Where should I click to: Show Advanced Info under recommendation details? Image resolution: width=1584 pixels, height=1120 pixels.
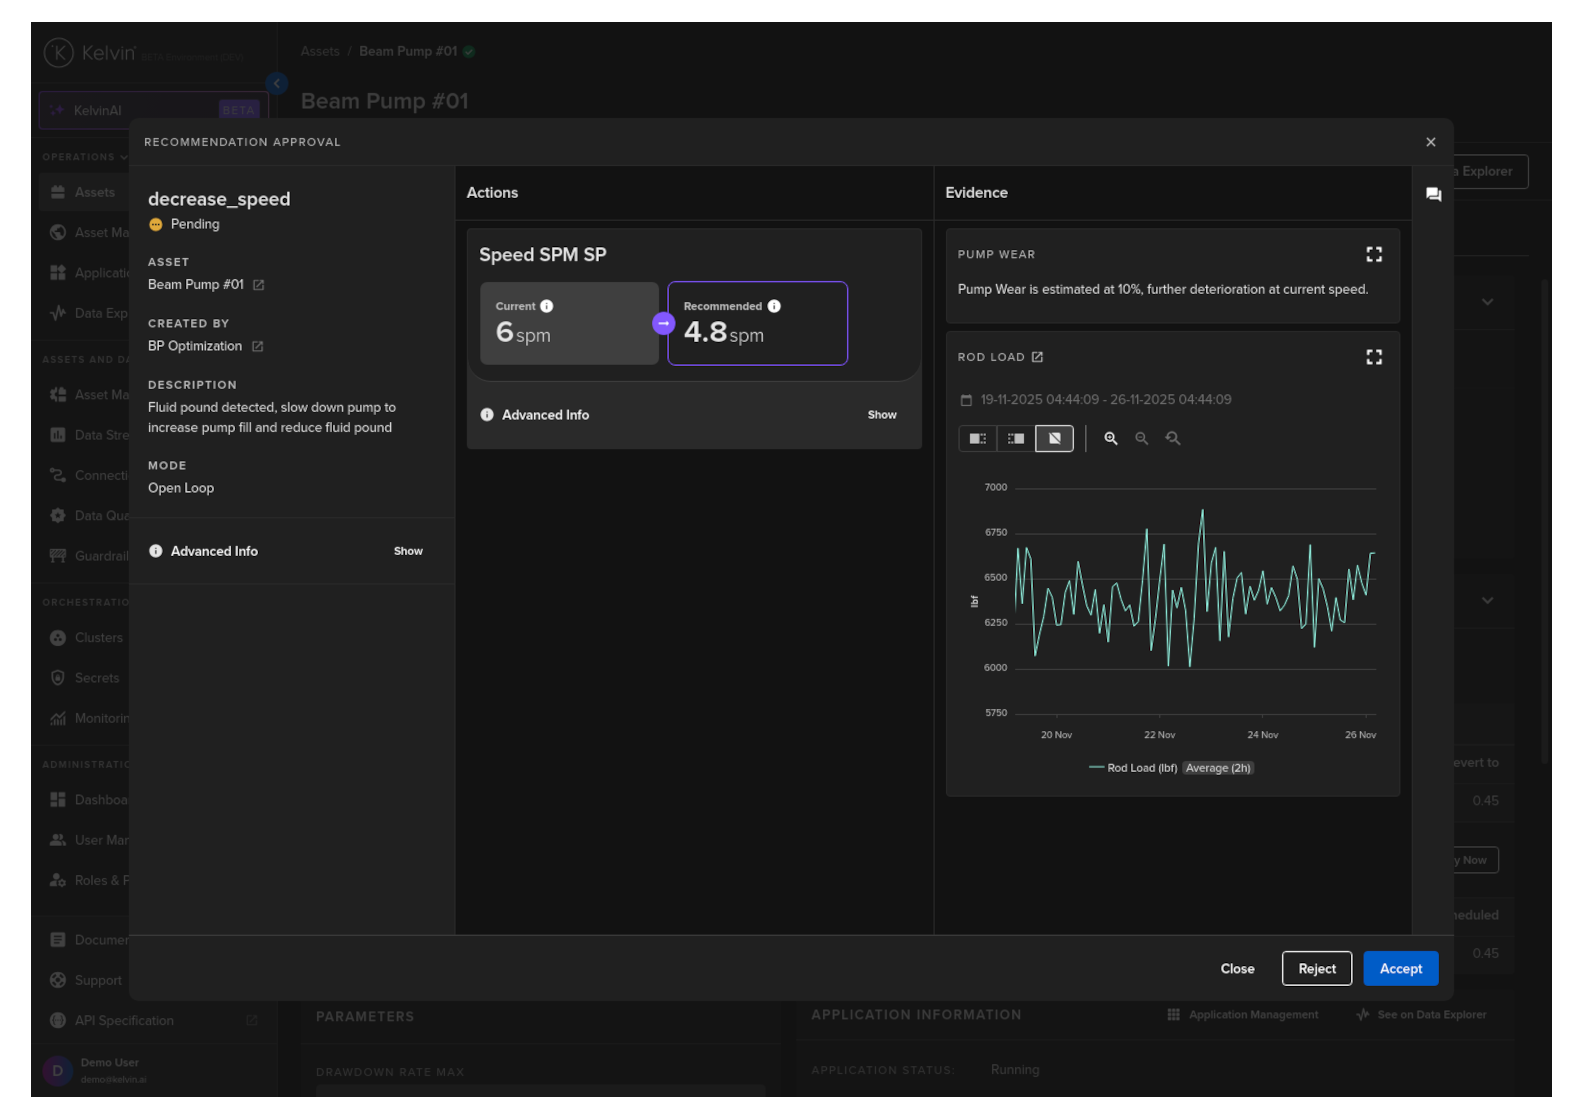click(x=408, y=551)
